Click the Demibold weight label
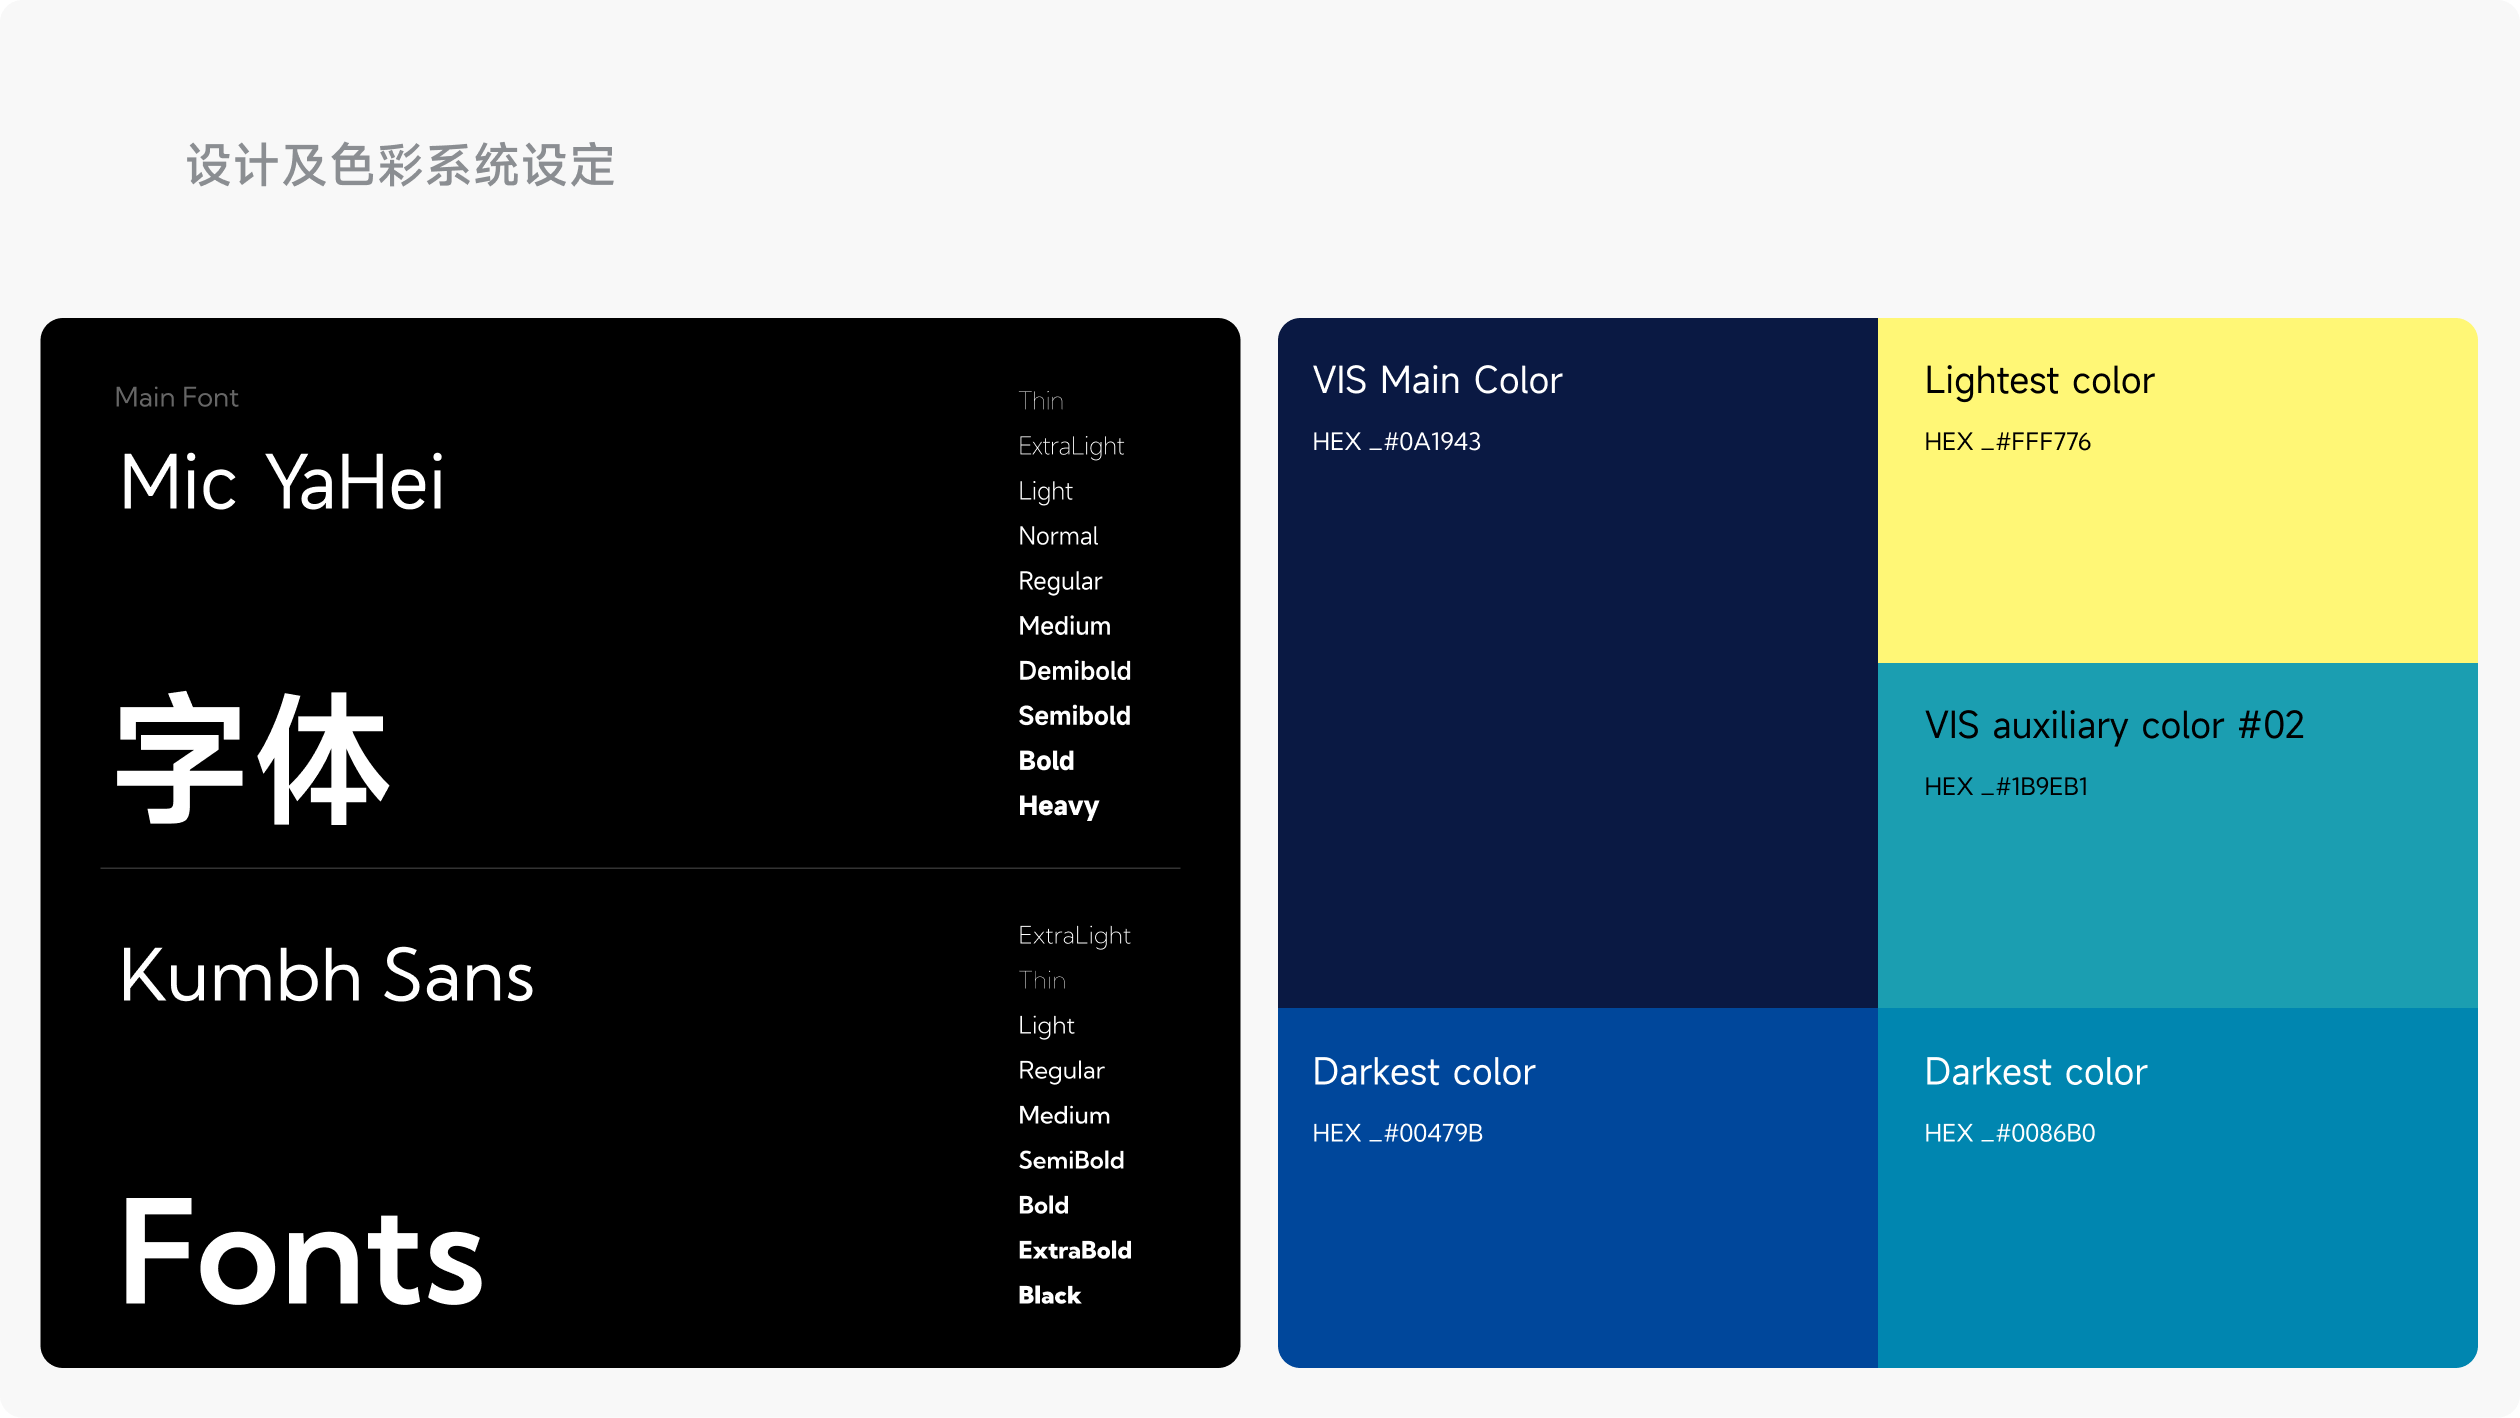This screenshot has width=2520, height=1418. point(1074,671)
